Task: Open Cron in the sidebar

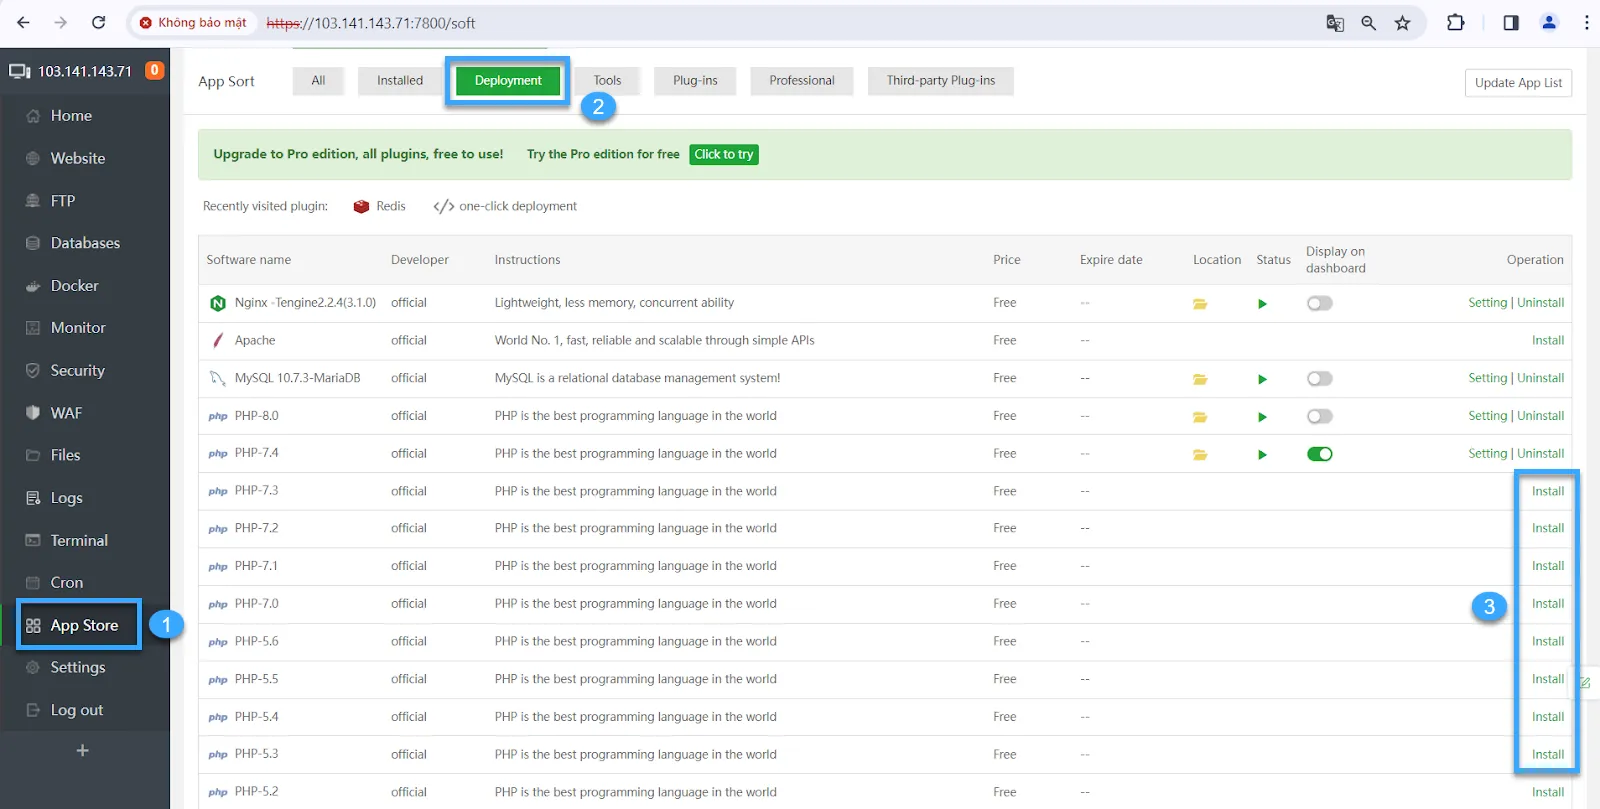Action: 66,582
